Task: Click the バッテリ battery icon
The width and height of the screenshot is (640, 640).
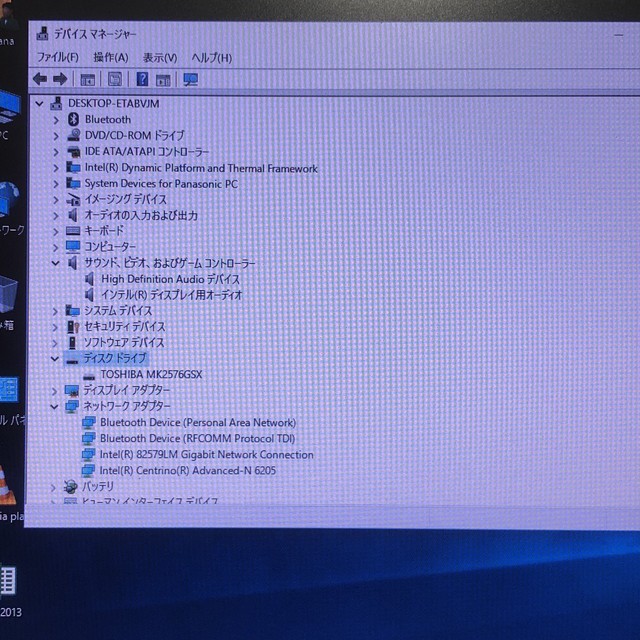Action: [71, 487]
